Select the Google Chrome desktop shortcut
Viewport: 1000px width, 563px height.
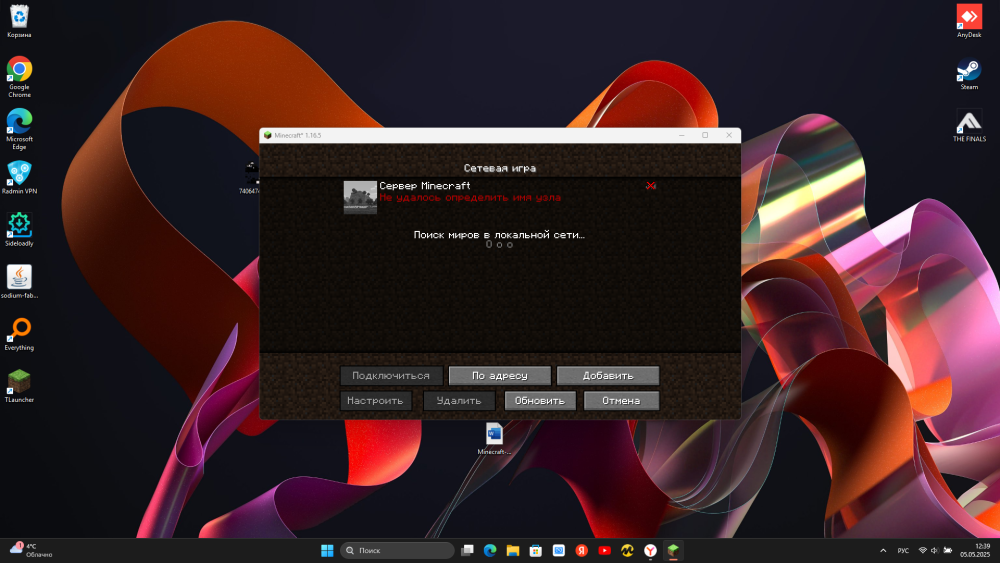[x=19, y=77]
